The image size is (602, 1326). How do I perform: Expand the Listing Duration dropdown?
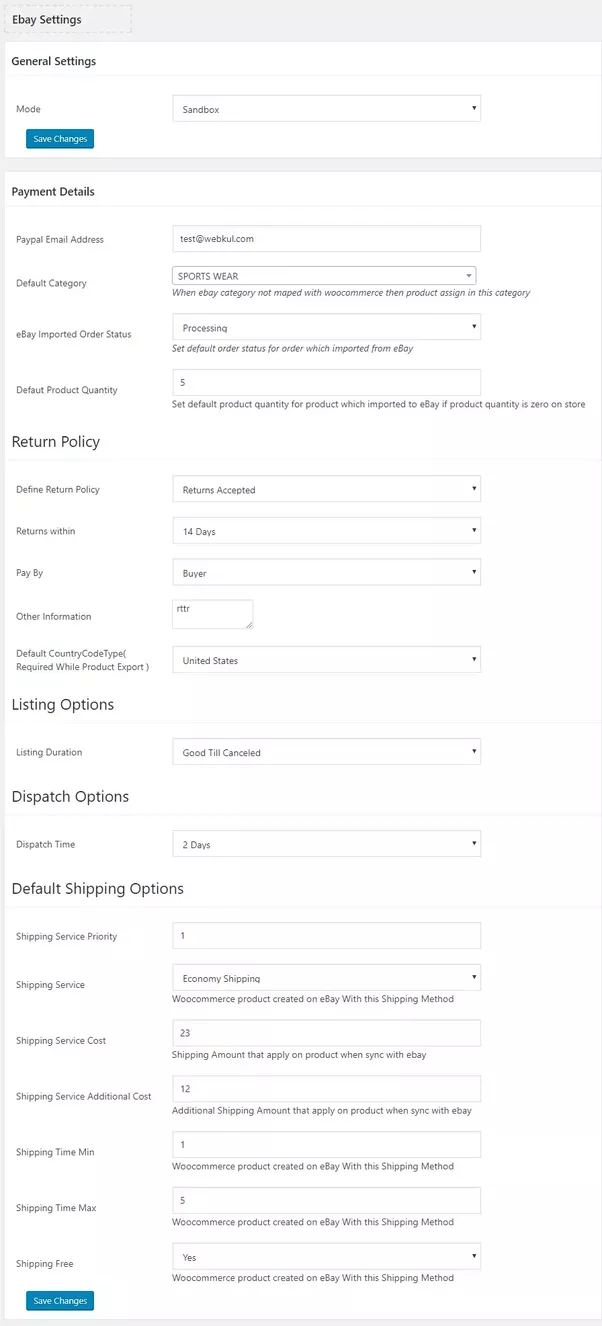(x=326, y=752)
